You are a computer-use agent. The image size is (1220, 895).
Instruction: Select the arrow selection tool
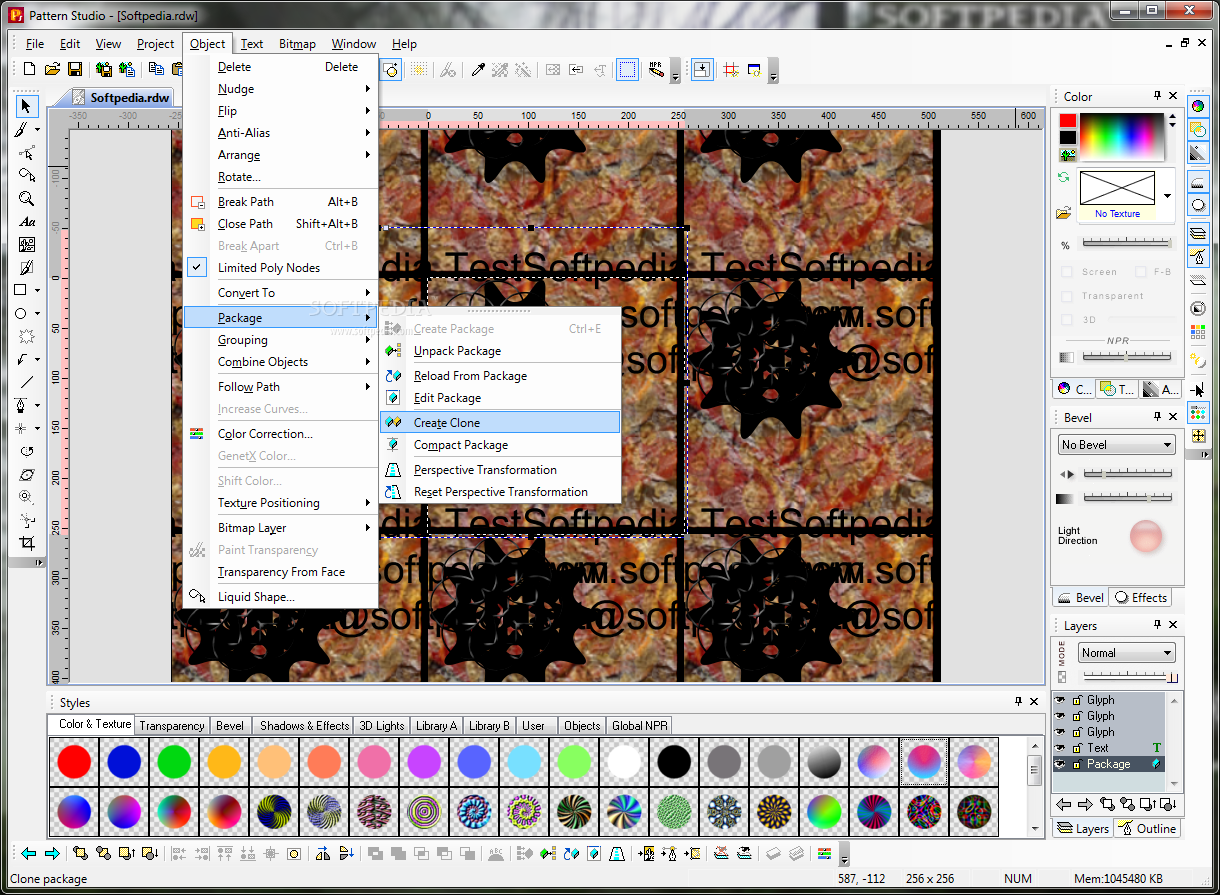click(x=26, y=107)
